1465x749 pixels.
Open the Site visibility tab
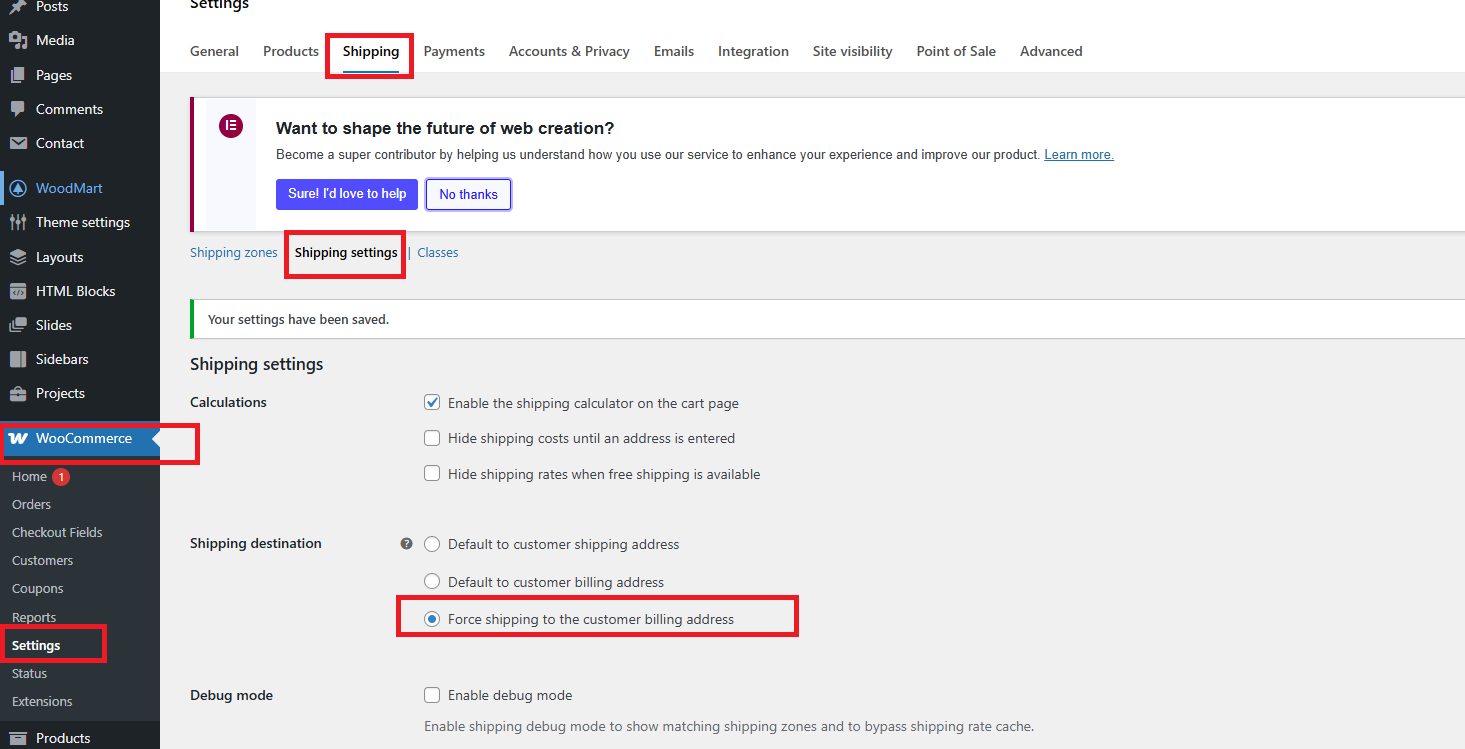click(x=852, y=51)
